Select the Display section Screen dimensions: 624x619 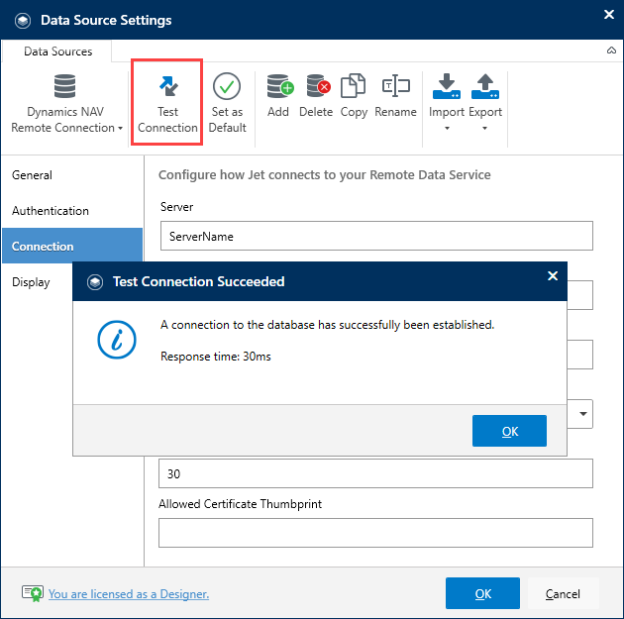click(31, 282)
